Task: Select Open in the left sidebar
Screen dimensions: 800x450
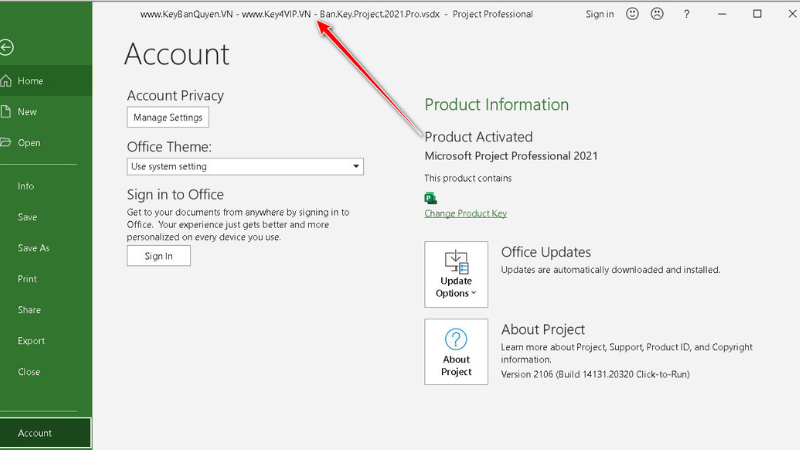Action: pos(29,143)
